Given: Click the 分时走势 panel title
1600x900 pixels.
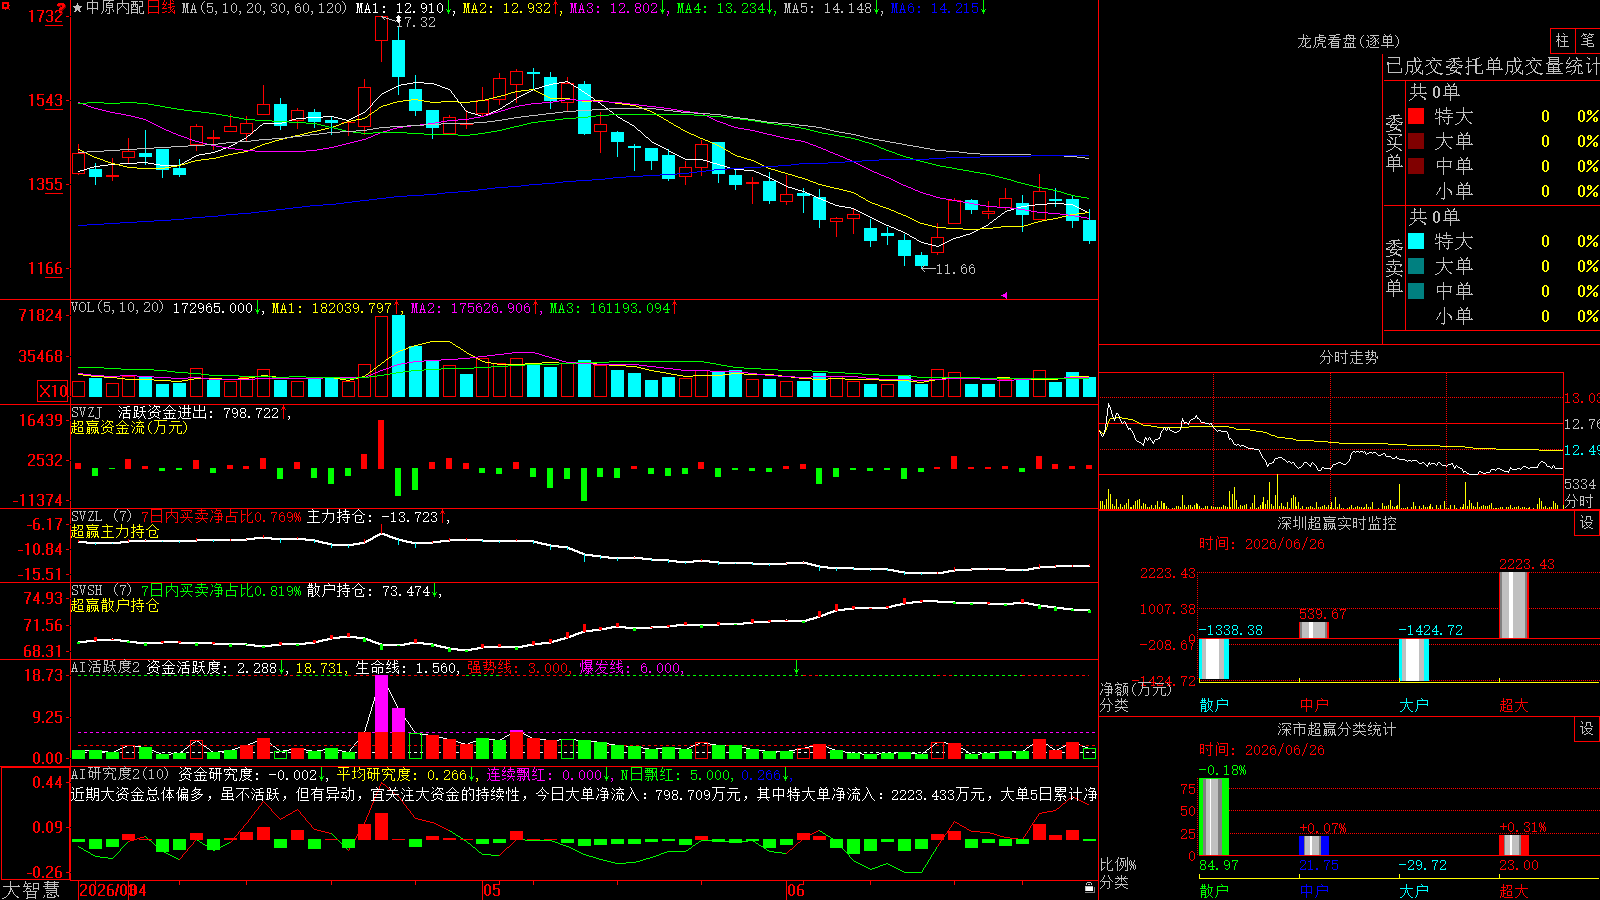Looking at the screenshot, I should [1348, 357].
